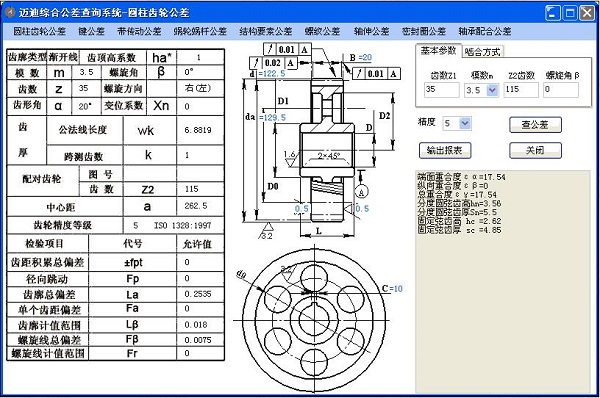Click the 2×45° chamfer label in drawing

coord(329,156)
